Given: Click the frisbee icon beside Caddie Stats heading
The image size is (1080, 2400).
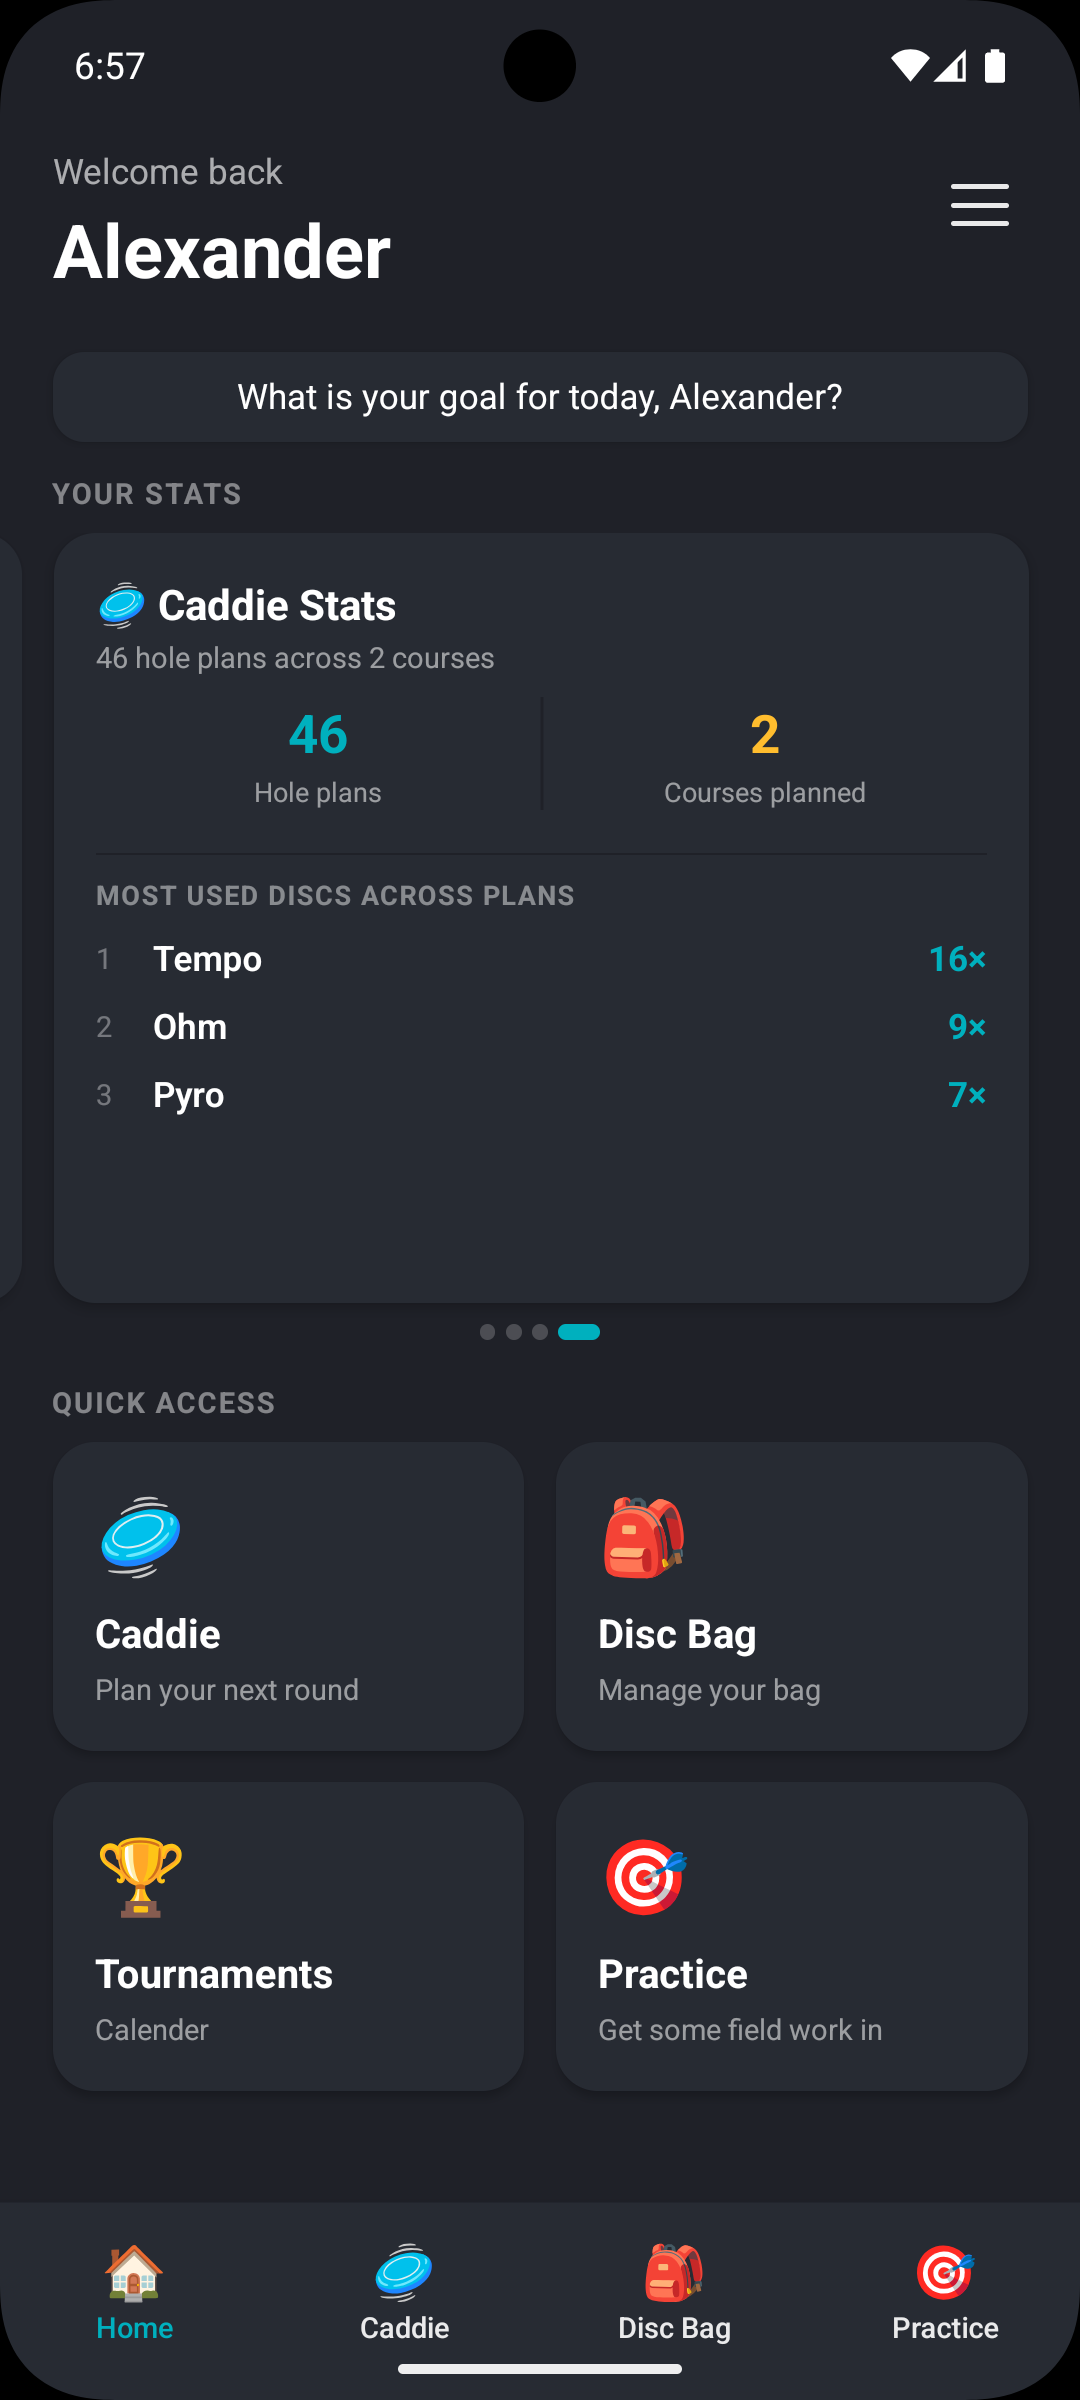Looking at the screenshot, I should (120, 604).
